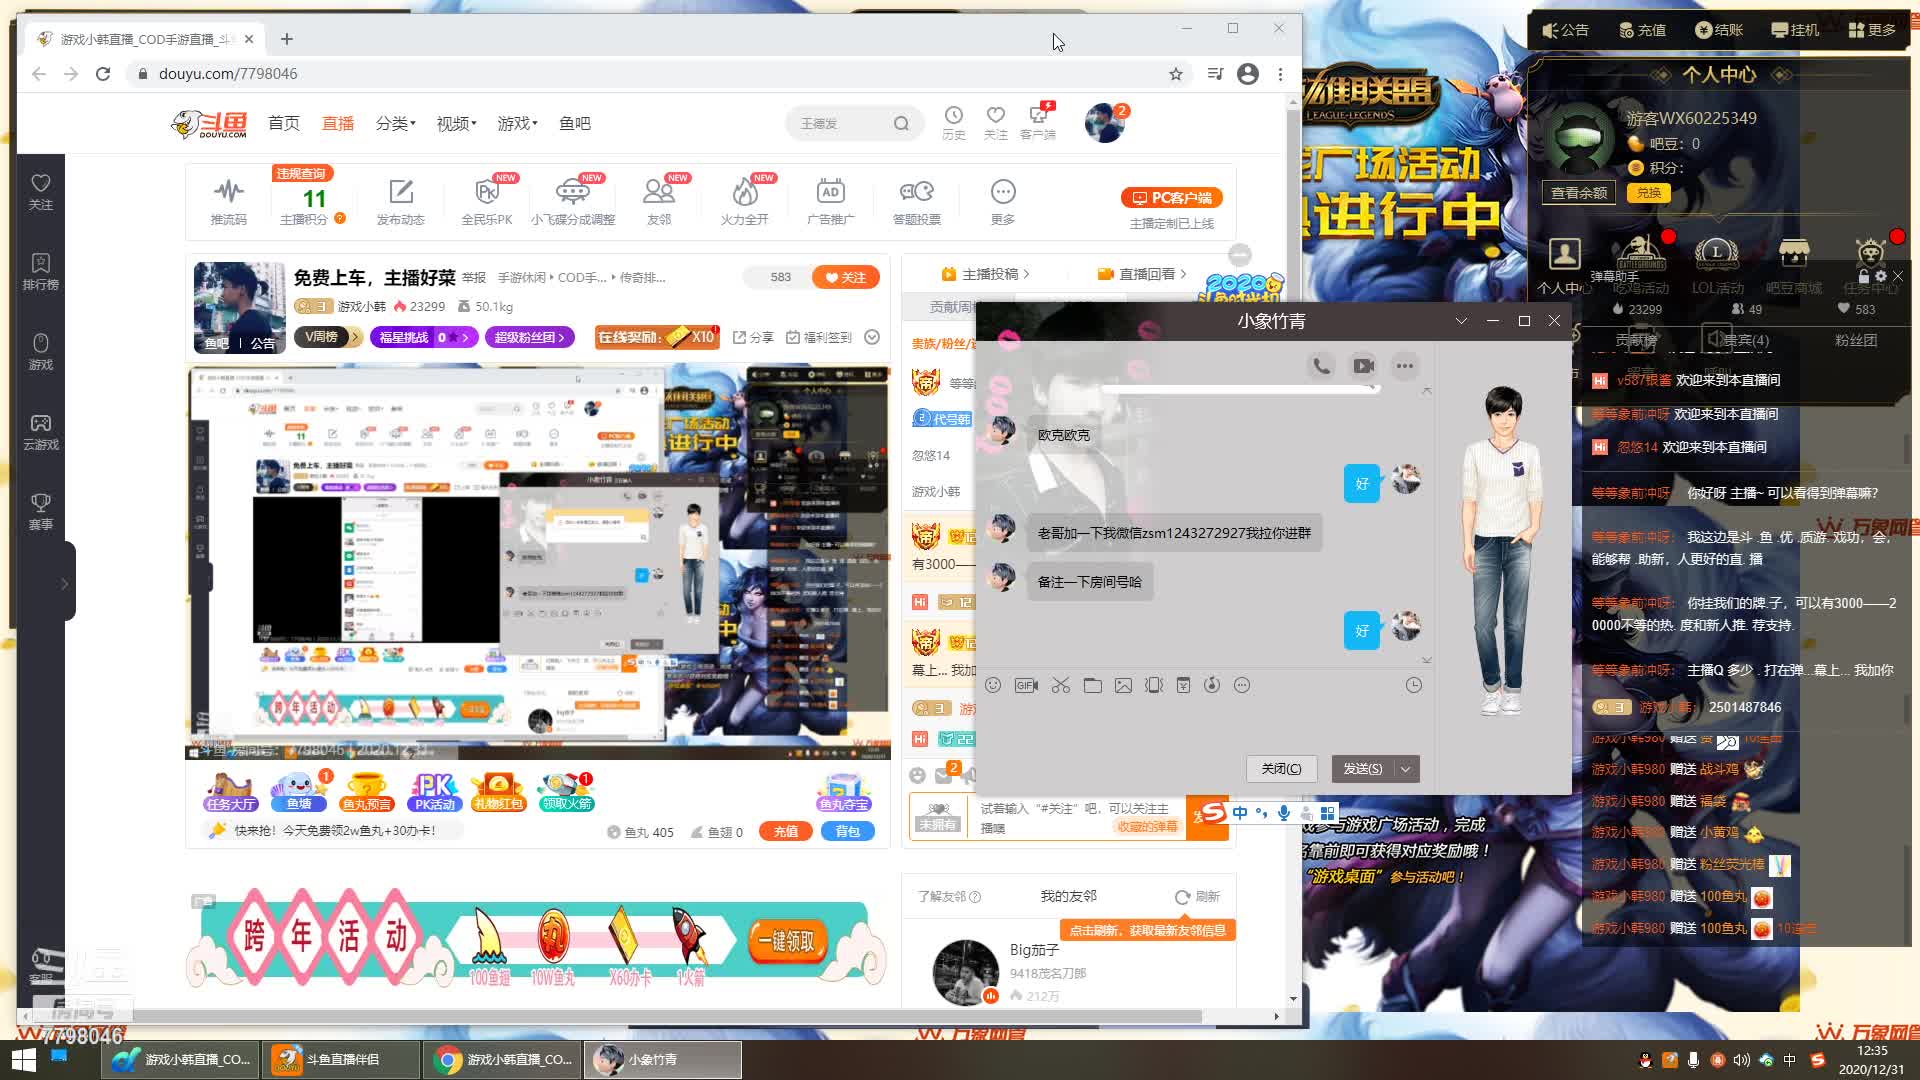The image size is (1920, 1080).
Task: Click 背包 backpack button
Action: click(x=848, y=832)
